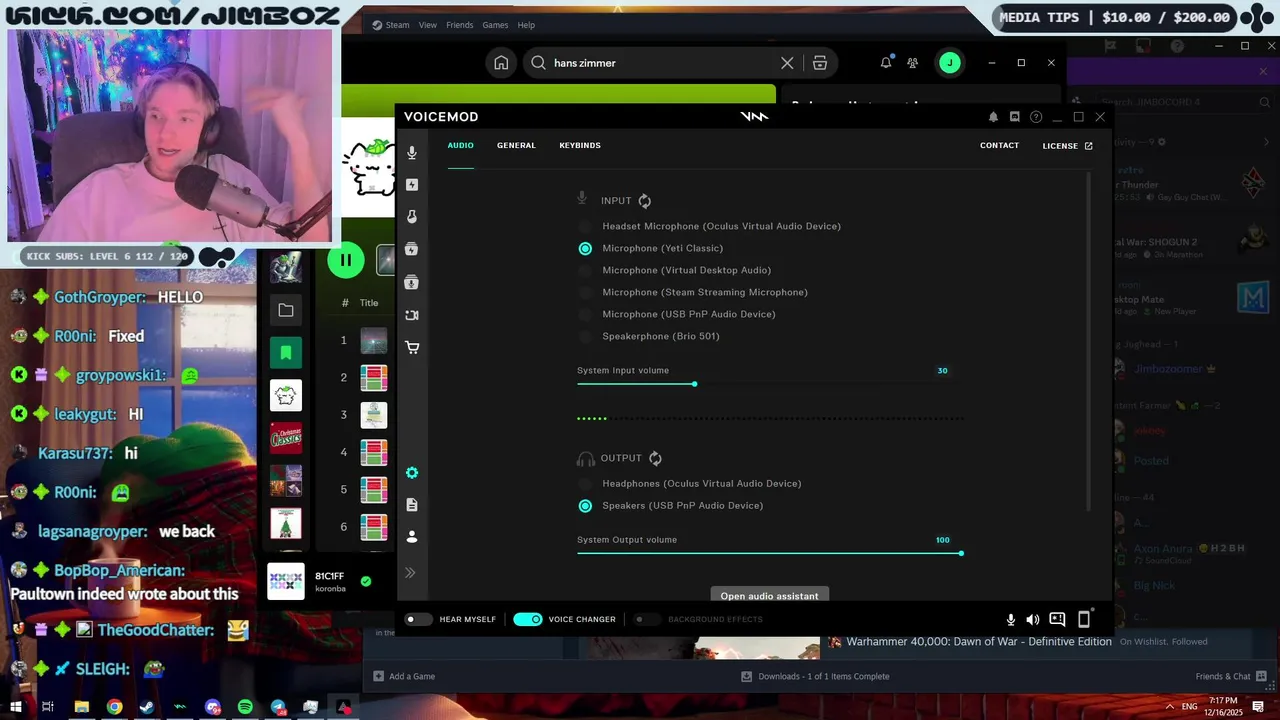The height and width of the screenshot is (720, 1280).
Task: Click the Voicemod title bar icon next to the bell
Action: click(1014, 117)
